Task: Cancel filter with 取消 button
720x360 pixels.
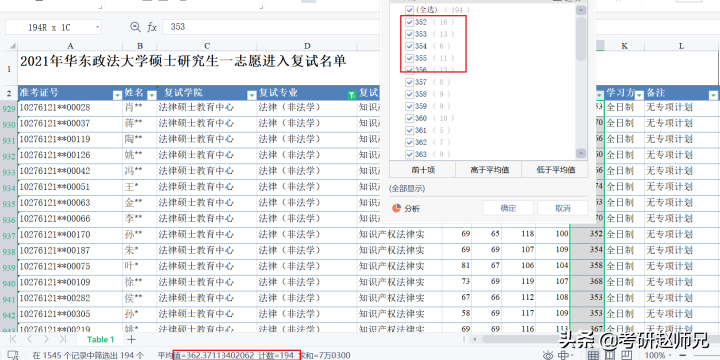Action: tap(562, 208)
